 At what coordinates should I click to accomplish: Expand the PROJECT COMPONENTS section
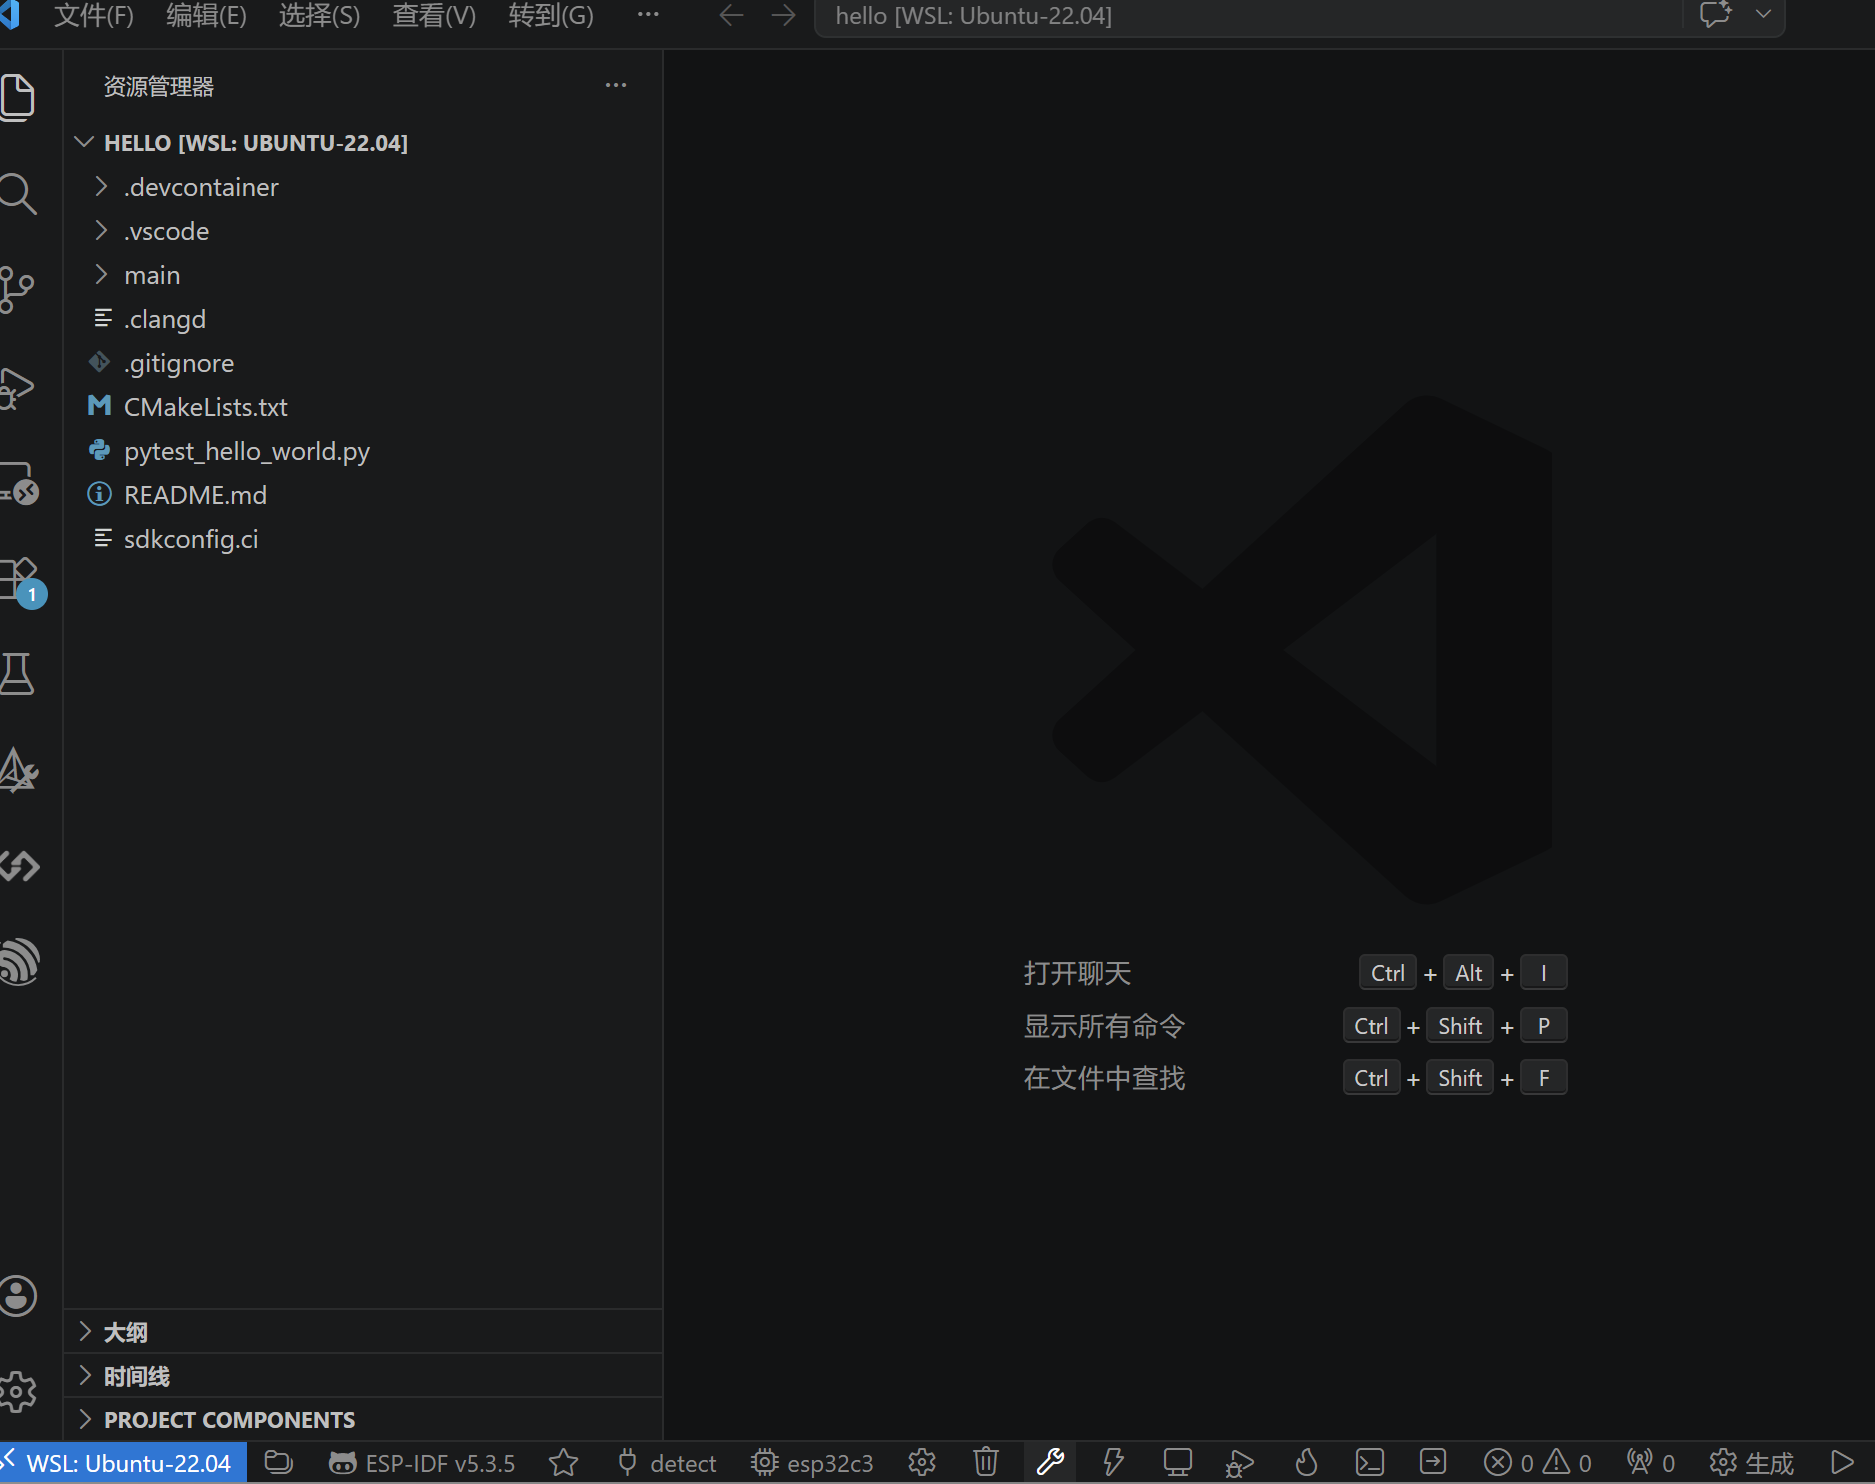[363, 1420]
